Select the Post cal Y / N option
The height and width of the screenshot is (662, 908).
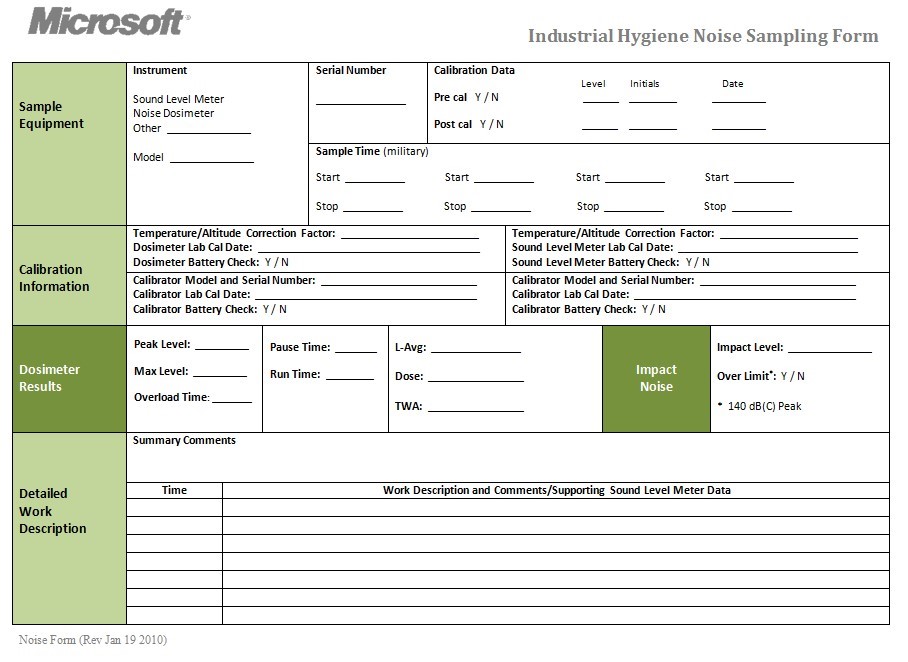[491, 124]
